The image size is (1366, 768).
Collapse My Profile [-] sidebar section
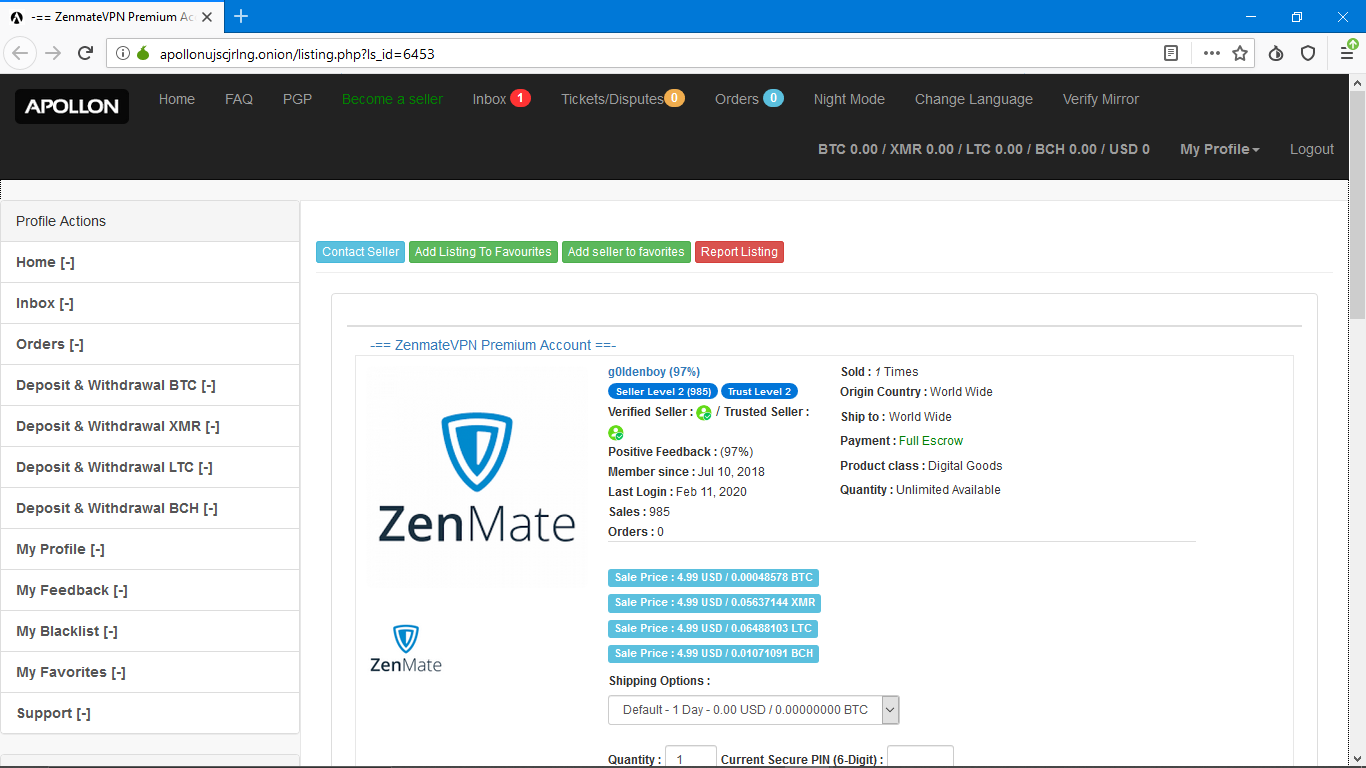[x=150, y=549]
